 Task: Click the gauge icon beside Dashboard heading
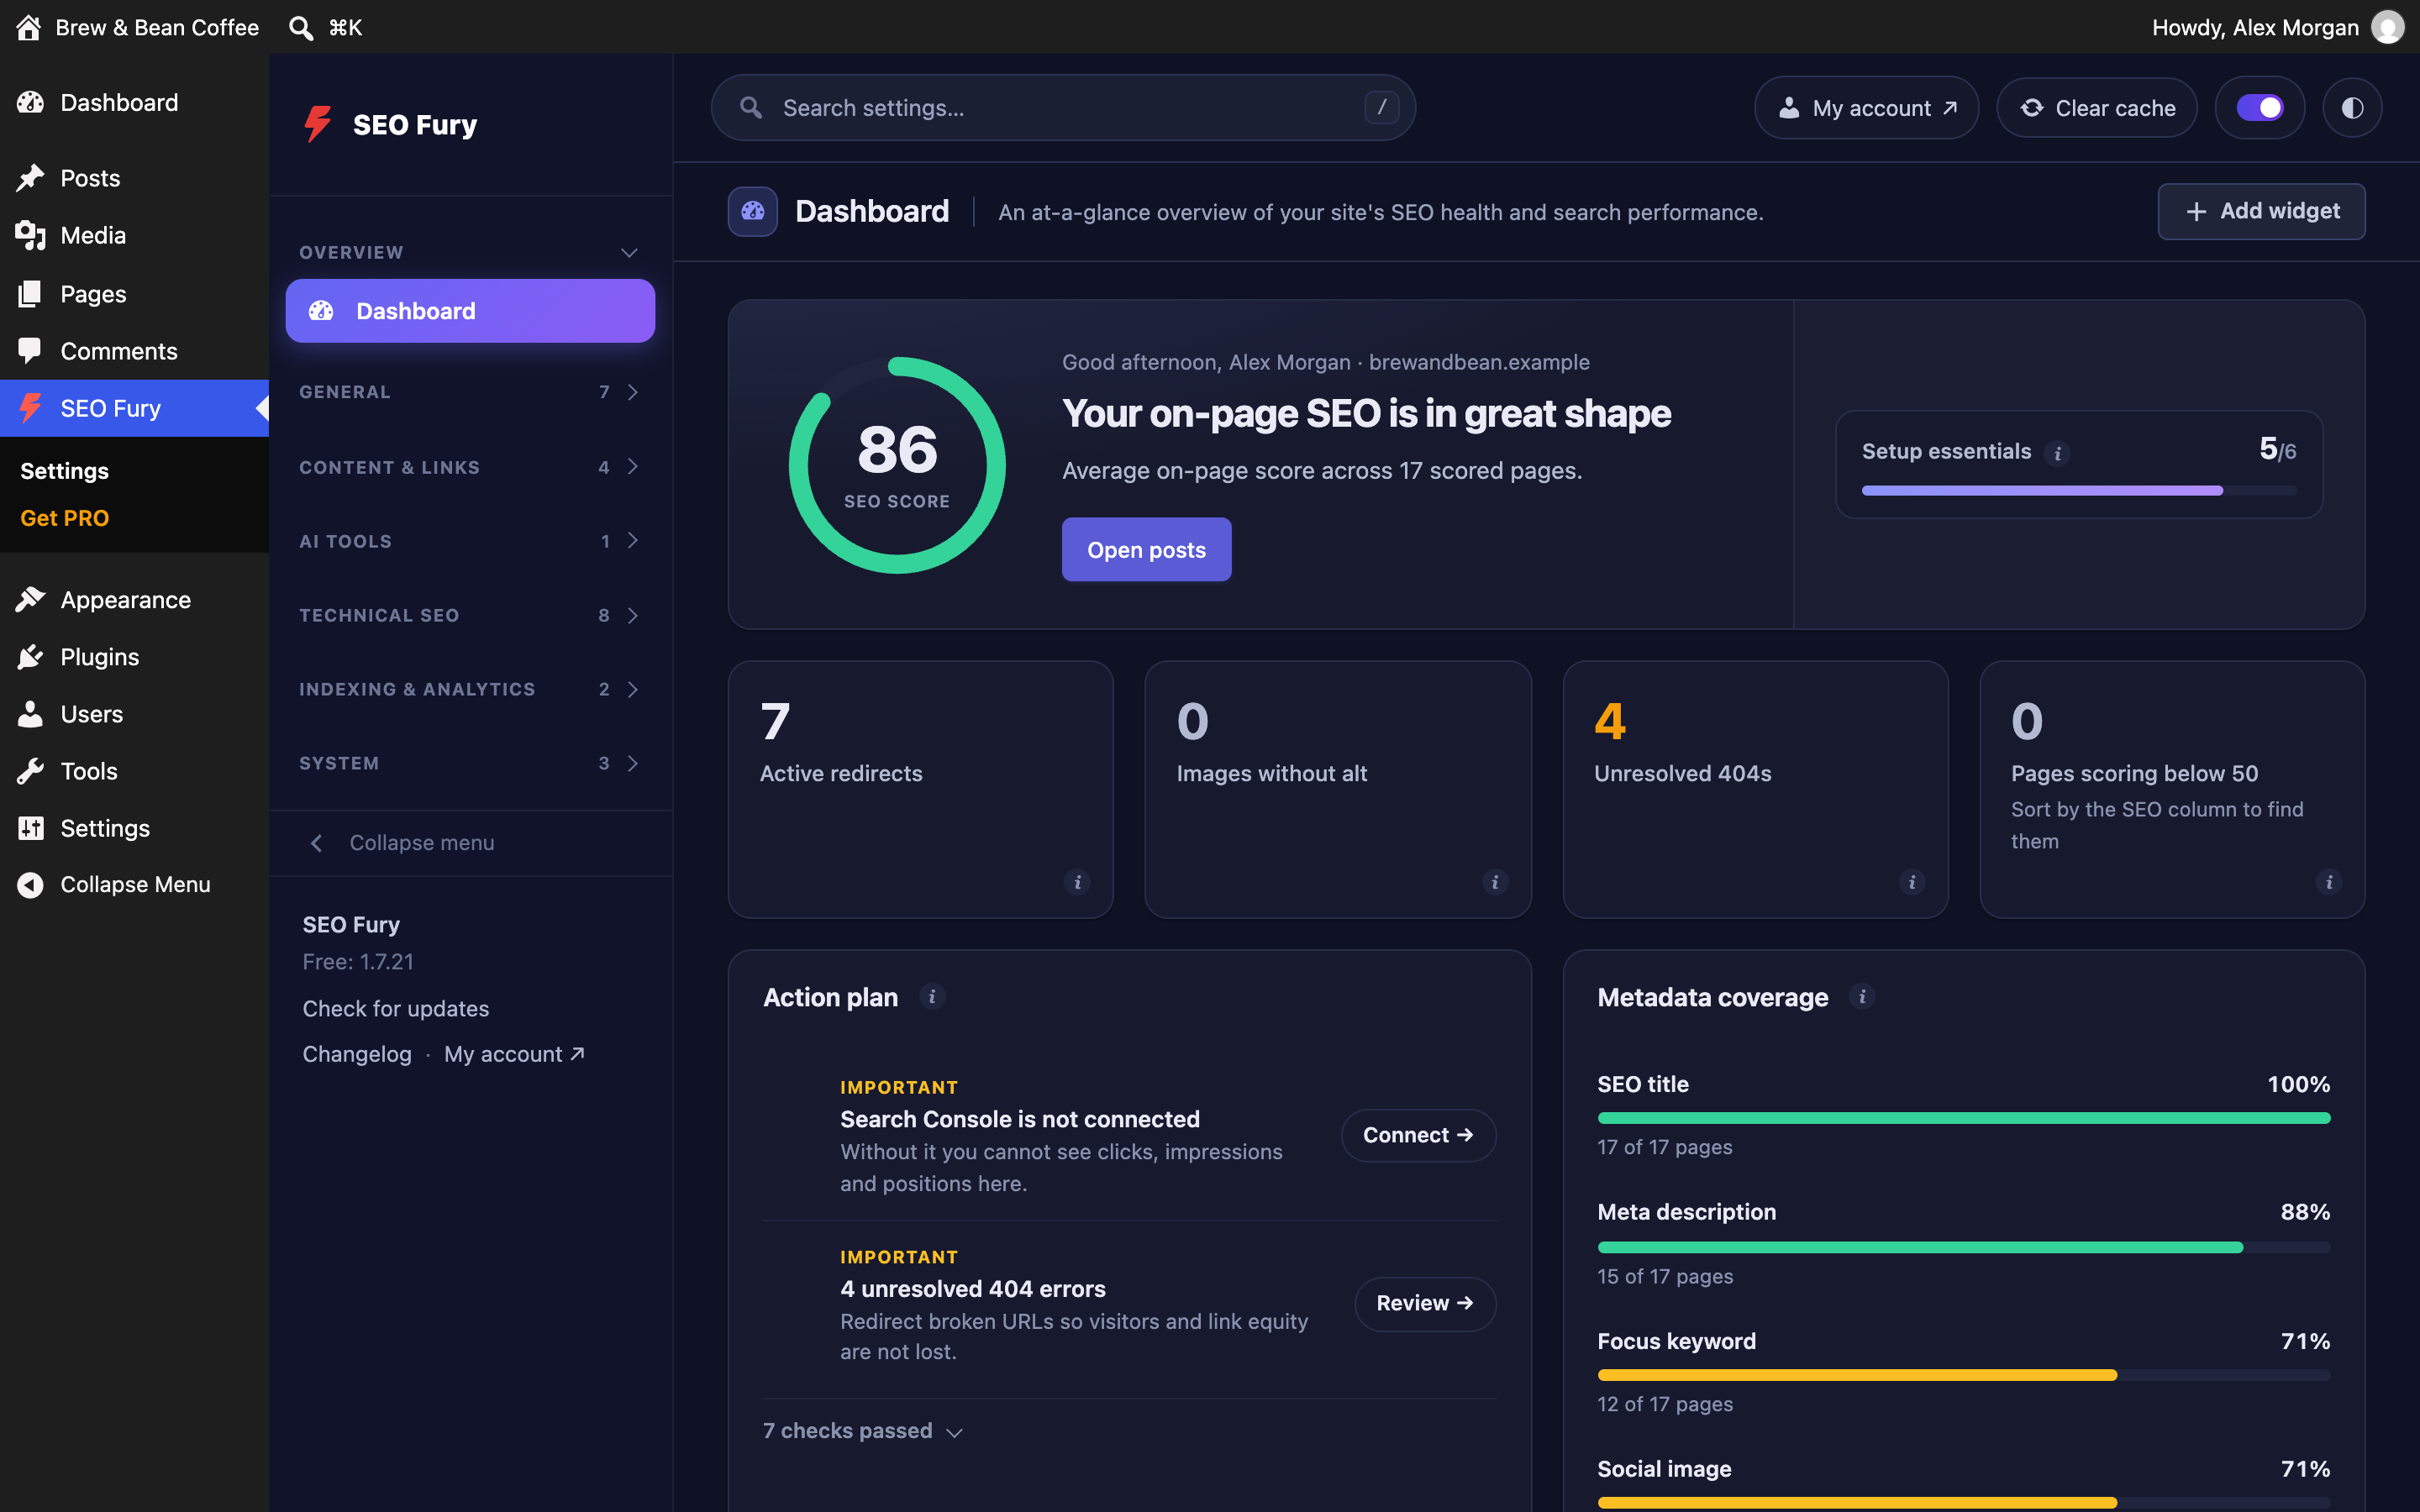click(x=753, y=211)
